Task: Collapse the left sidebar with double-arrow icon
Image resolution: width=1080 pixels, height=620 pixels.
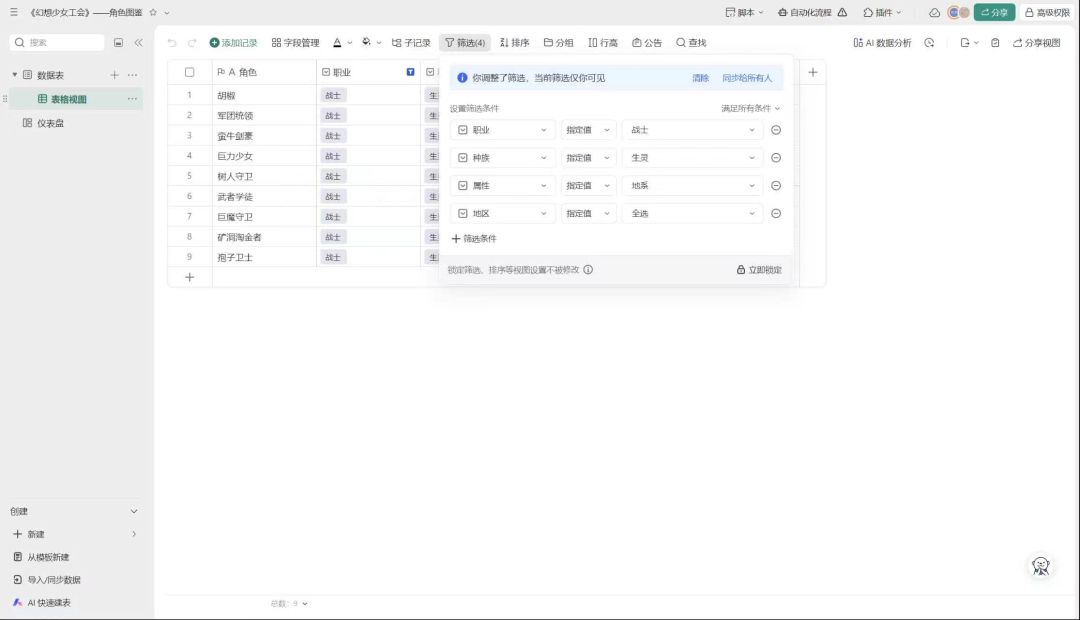Action: [138, 43]
